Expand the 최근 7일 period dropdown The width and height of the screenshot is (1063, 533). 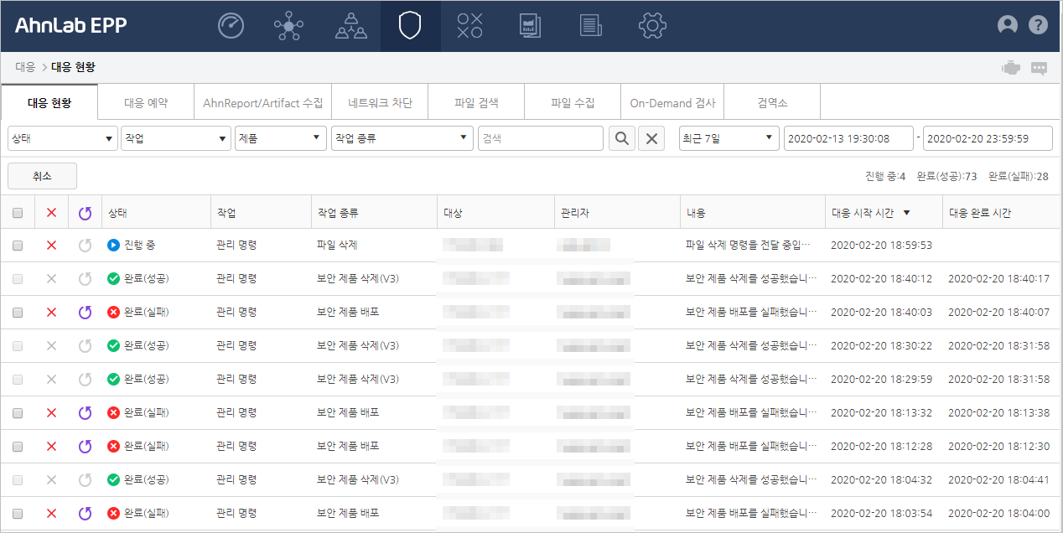coord(728,138)
